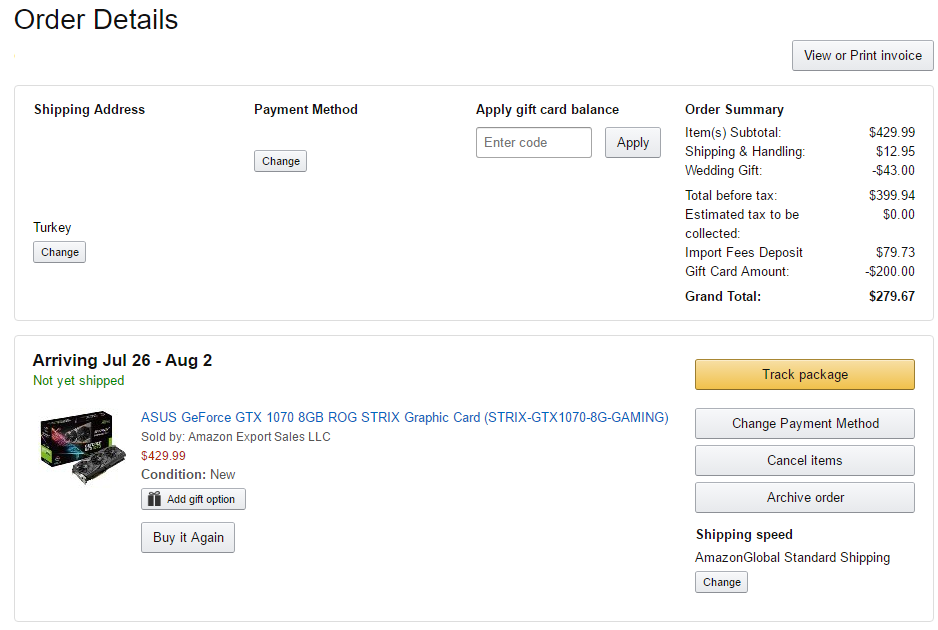This screenshot has height=630, width=938.
Task: Click the gift icon in Add gift option
Action: click(154, 499)
